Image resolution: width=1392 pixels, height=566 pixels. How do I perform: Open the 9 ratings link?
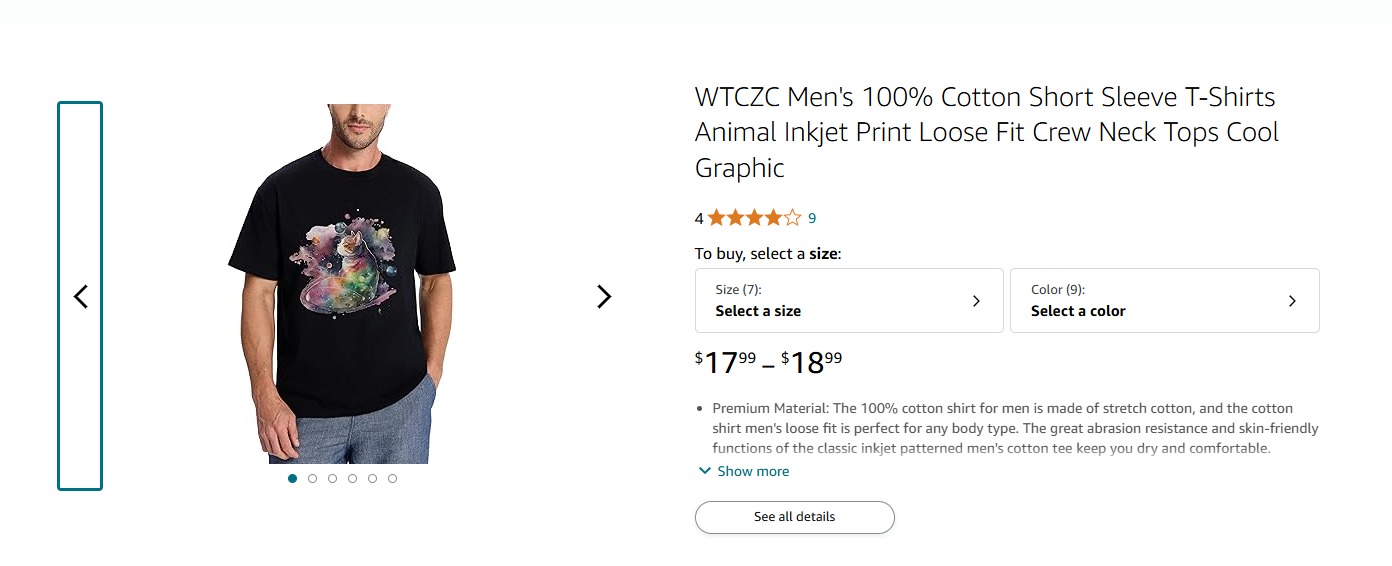812,218
